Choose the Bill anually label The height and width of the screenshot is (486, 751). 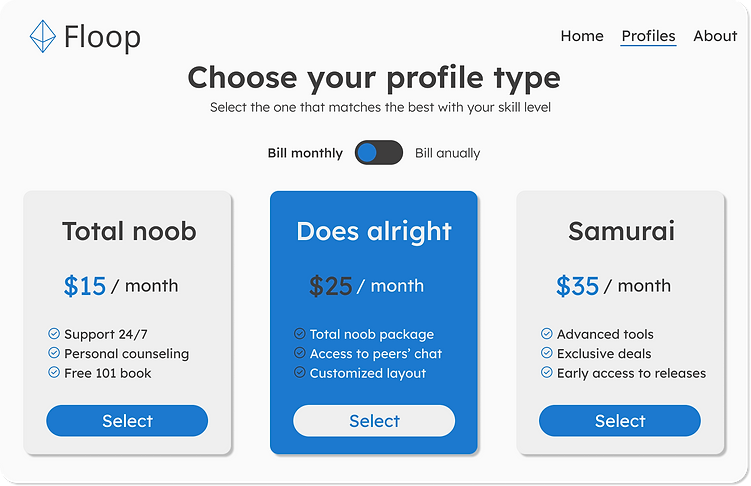click(447, 153)
